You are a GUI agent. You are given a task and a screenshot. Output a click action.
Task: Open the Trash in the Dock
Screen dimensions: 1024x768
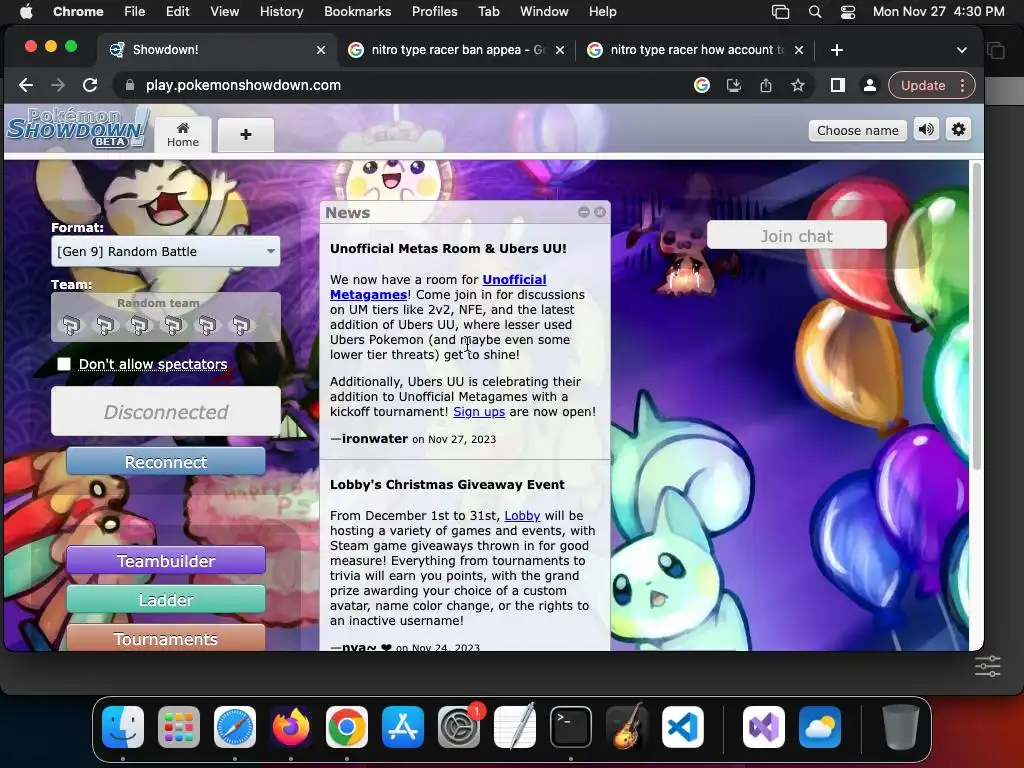pyautogui.click(x=901, y=727)
